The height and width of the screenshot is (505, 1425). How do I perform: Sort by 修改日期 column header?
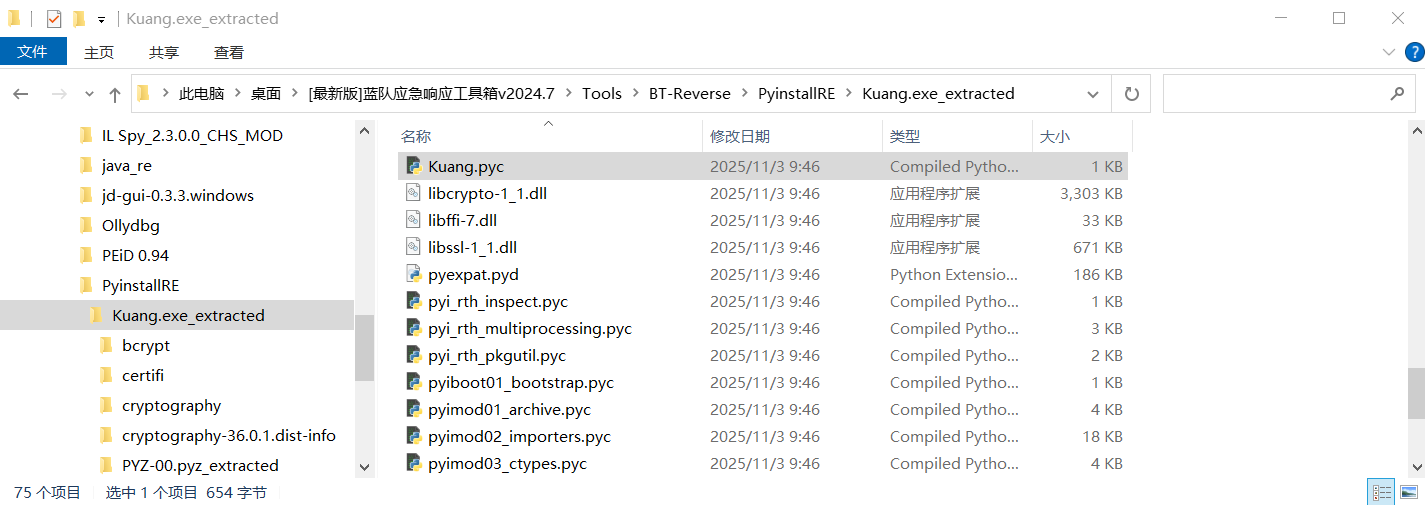coord(740,136)
